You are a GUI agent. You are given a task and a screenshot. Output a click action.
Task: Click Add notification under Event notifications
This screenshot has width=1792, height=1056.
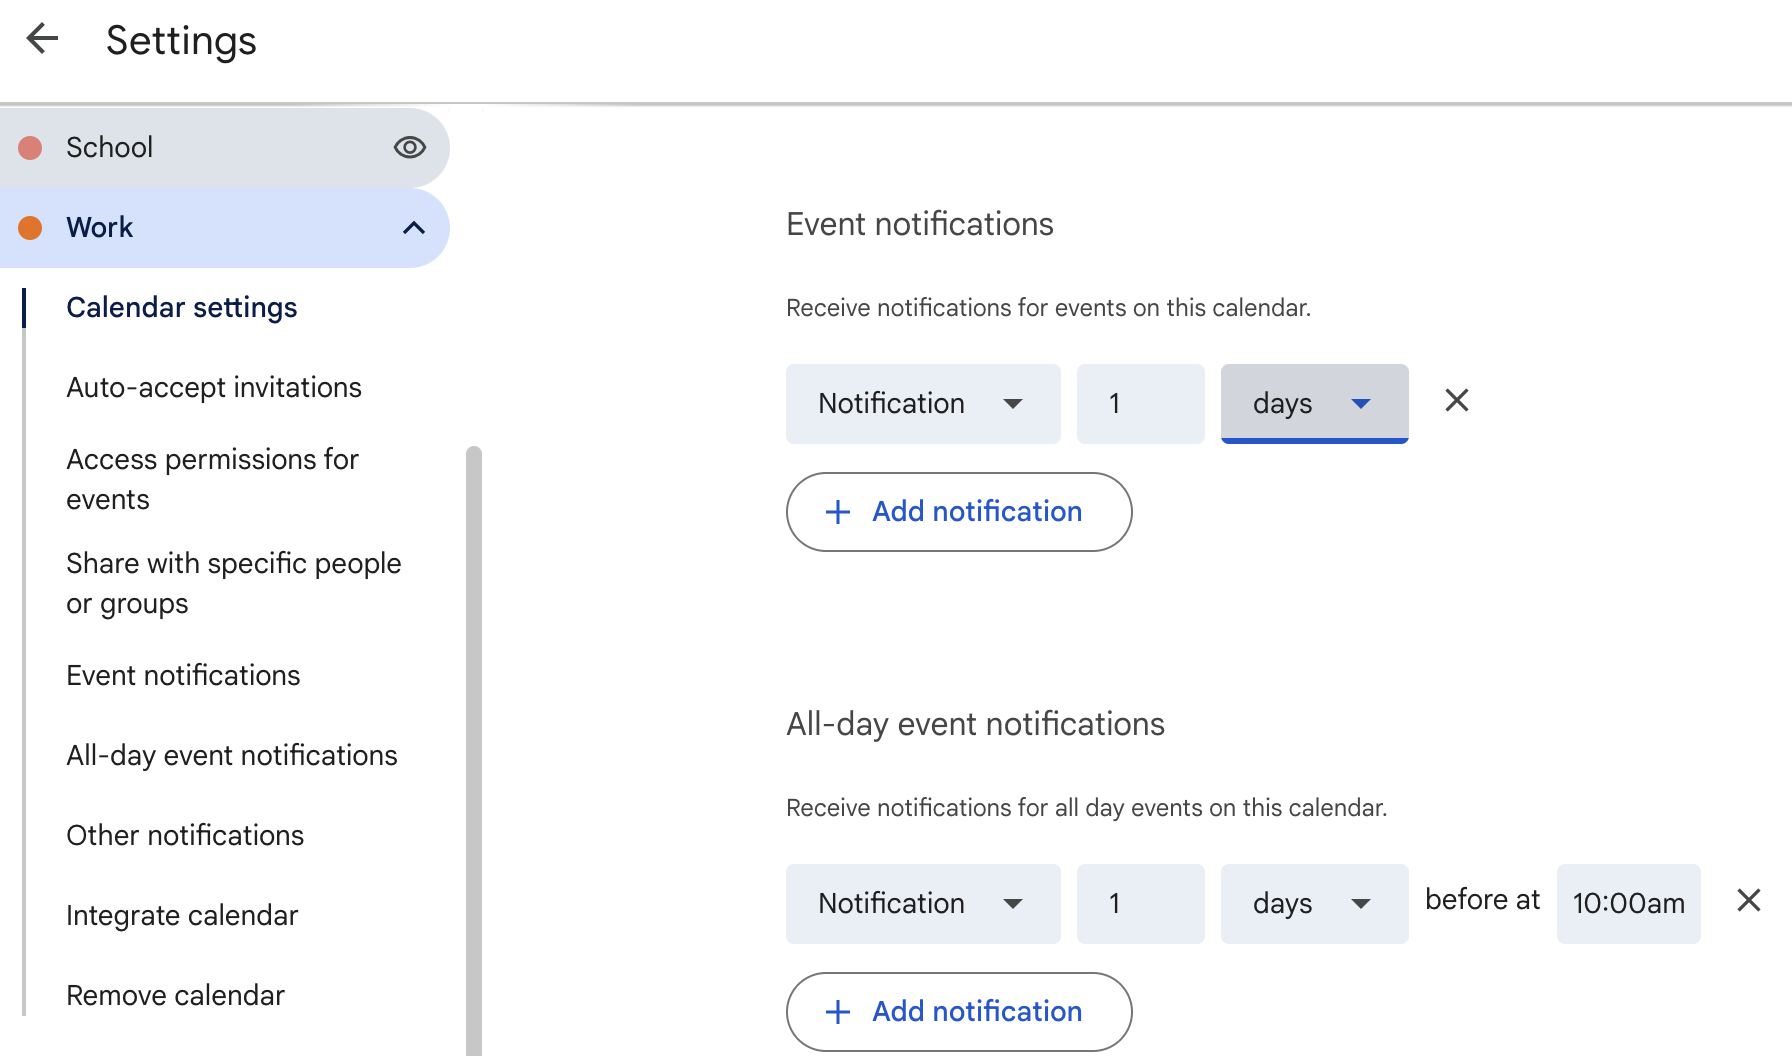(x=958, y=512)
